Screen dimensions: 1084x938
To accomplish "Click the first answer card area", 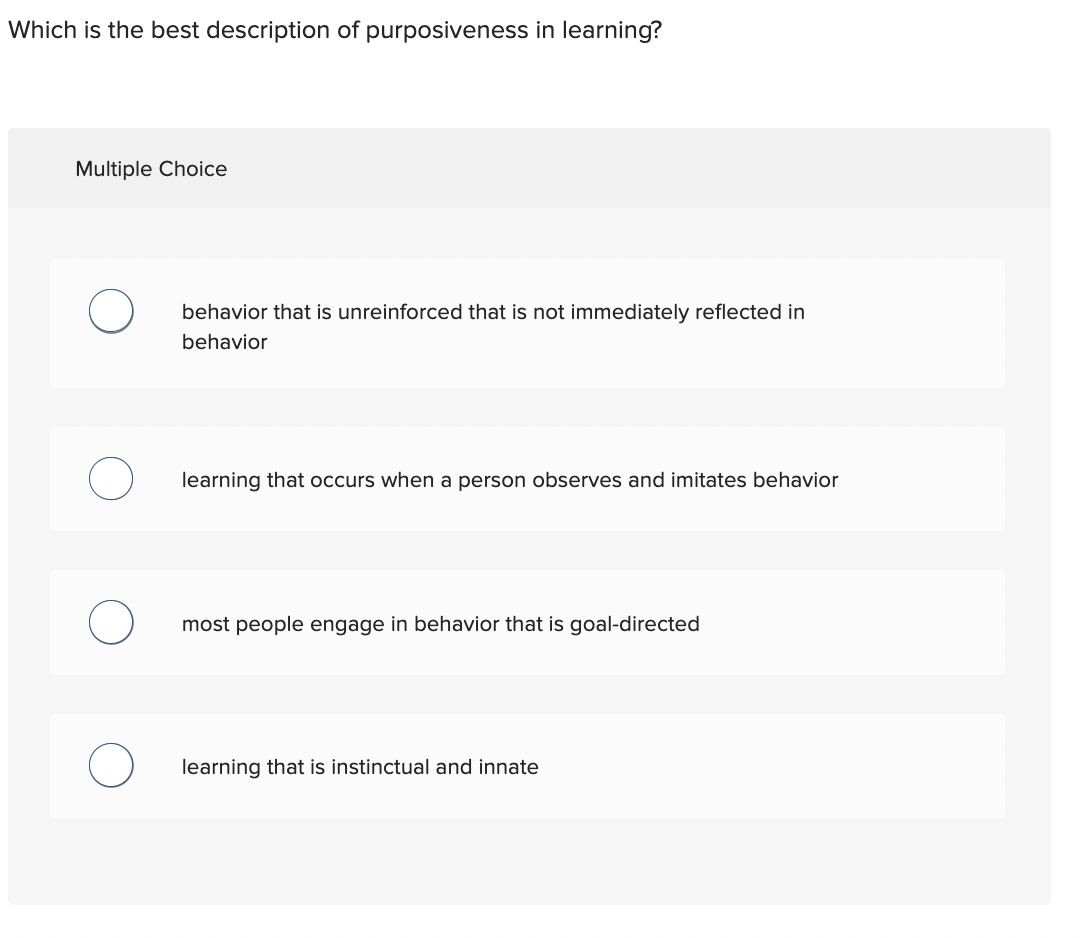I will [527, 323].
